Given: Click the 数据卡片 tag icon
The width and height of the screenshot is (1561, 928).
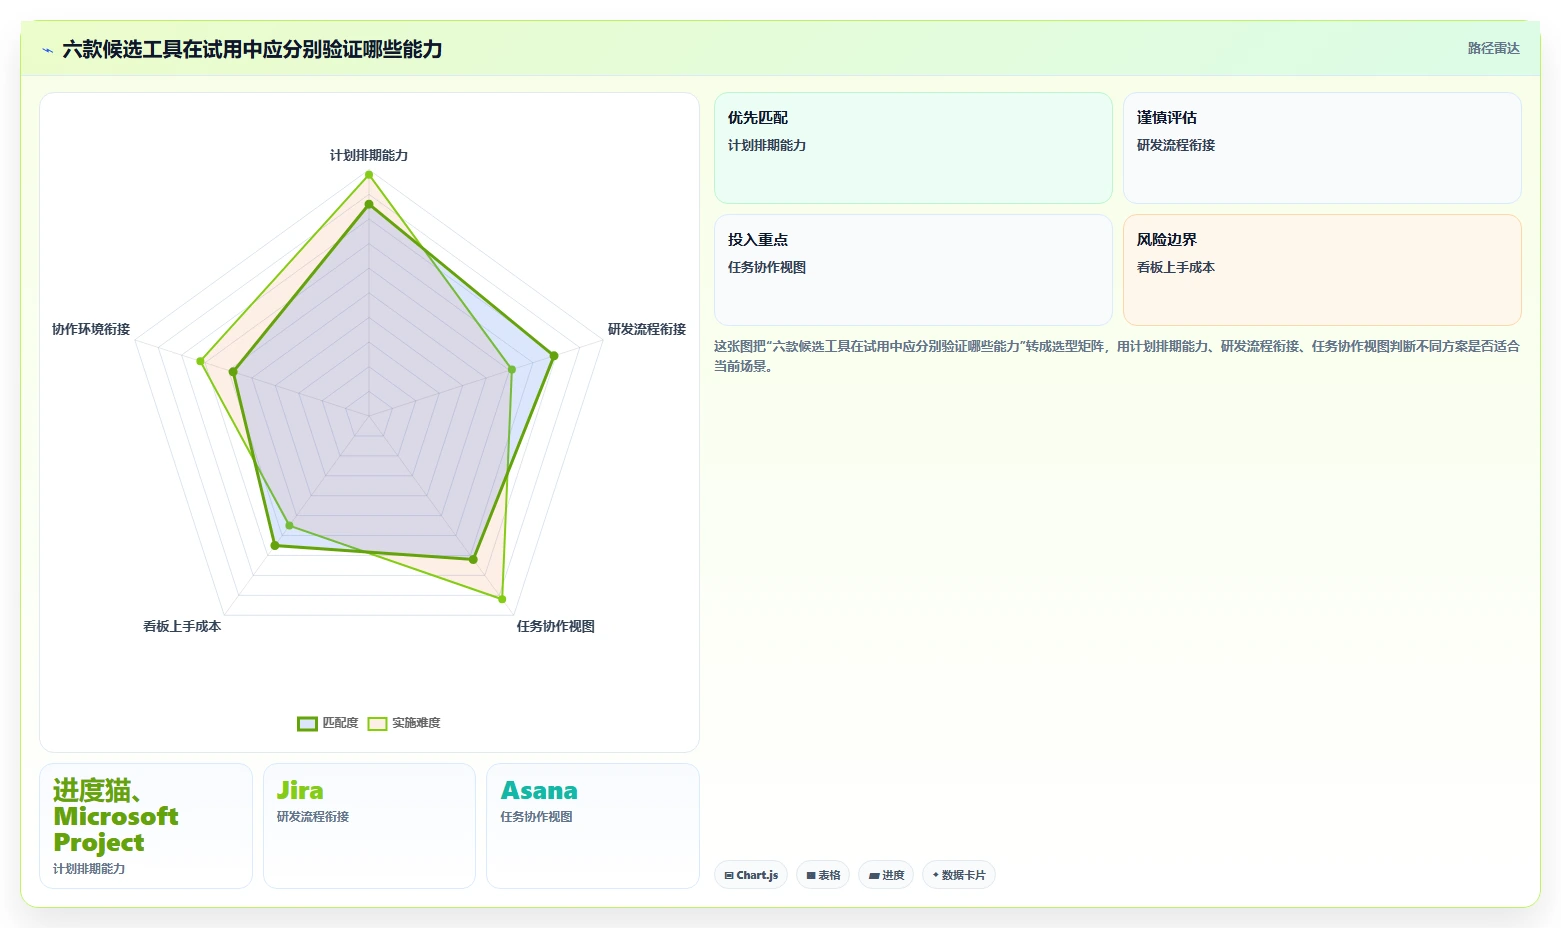Looking at the screenshot, I should point(936,875).
